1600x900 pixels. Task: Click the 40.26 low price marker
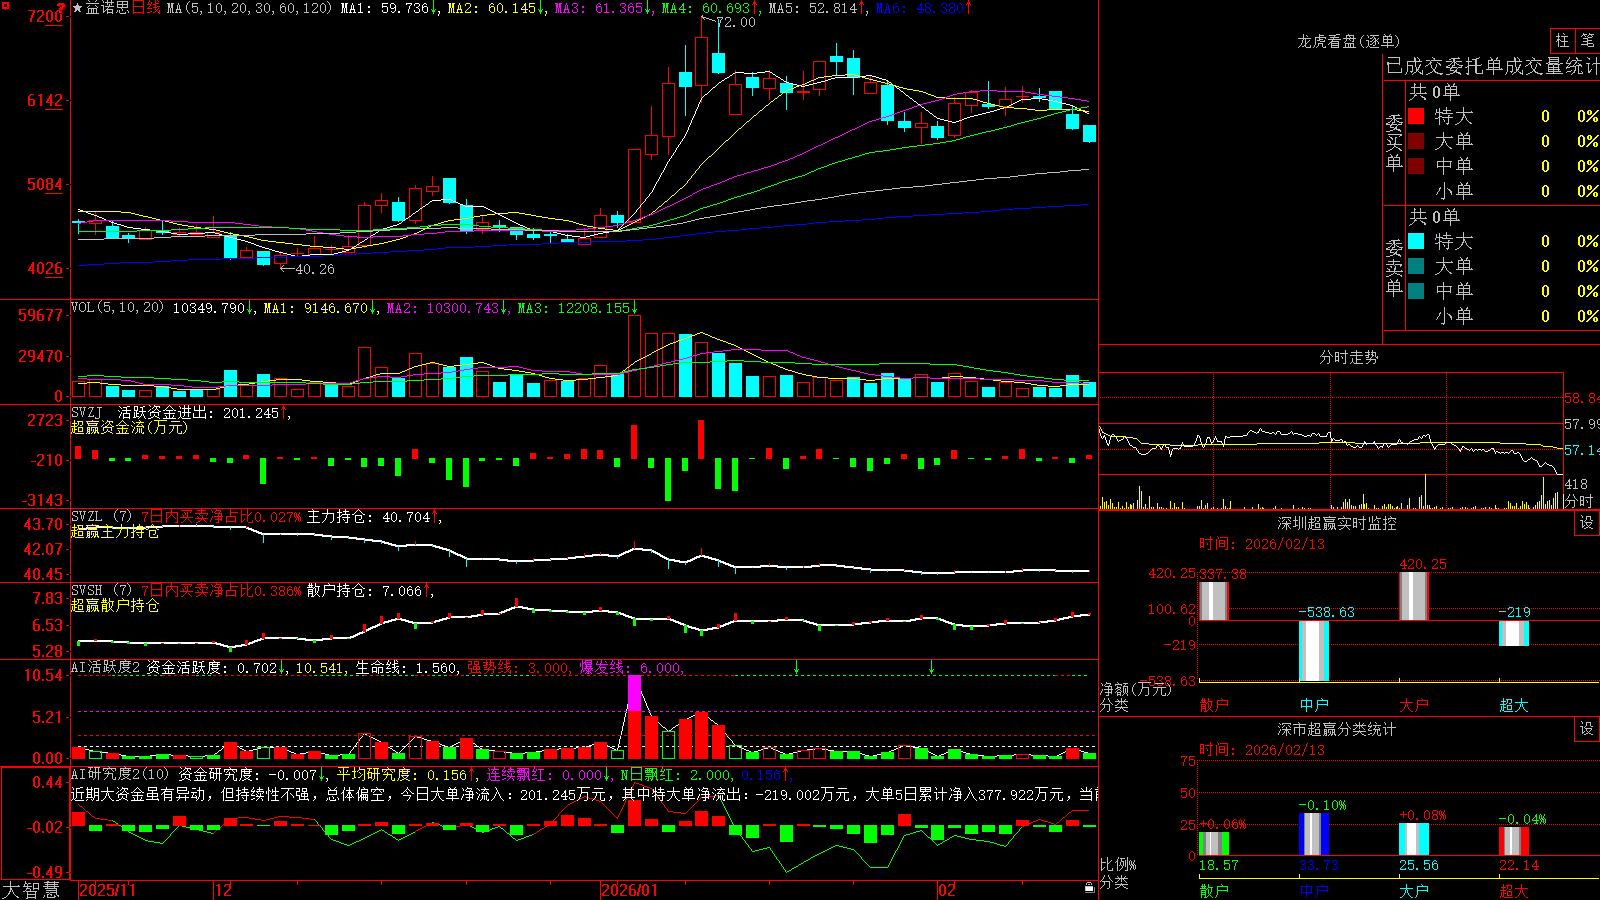[315, 269]
